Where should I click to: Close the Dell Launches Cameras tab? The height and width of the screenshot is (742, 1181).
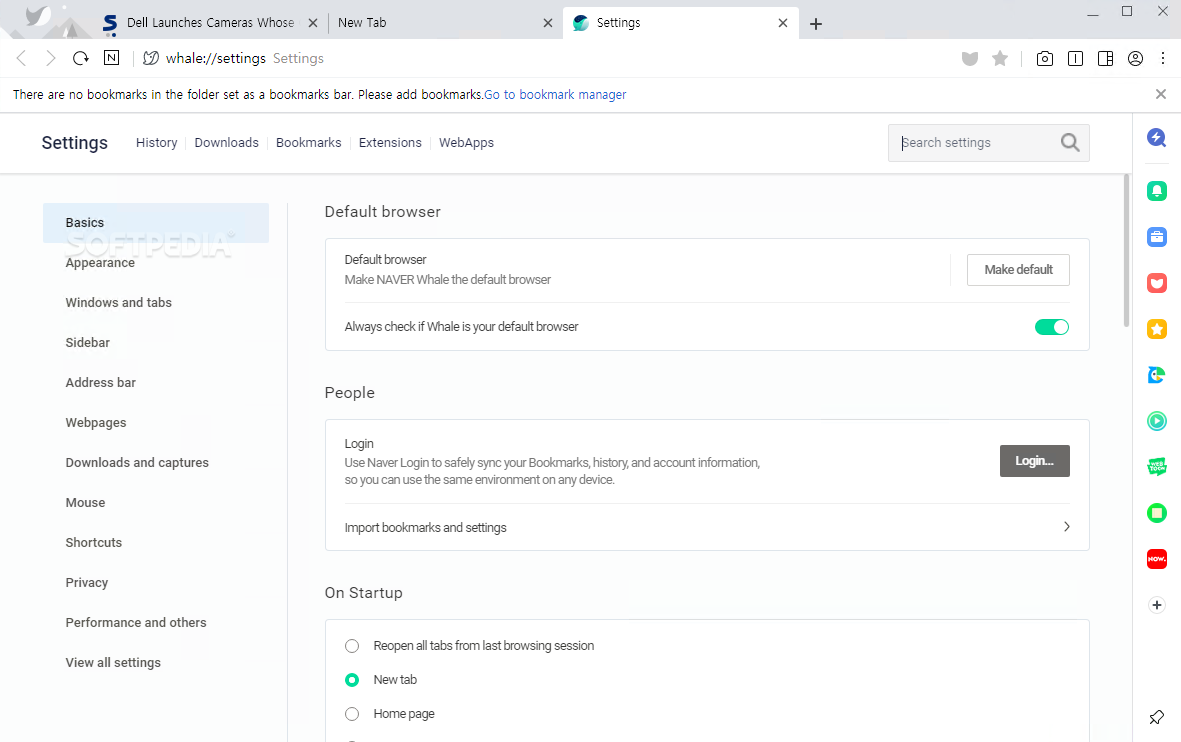(313, 23)
